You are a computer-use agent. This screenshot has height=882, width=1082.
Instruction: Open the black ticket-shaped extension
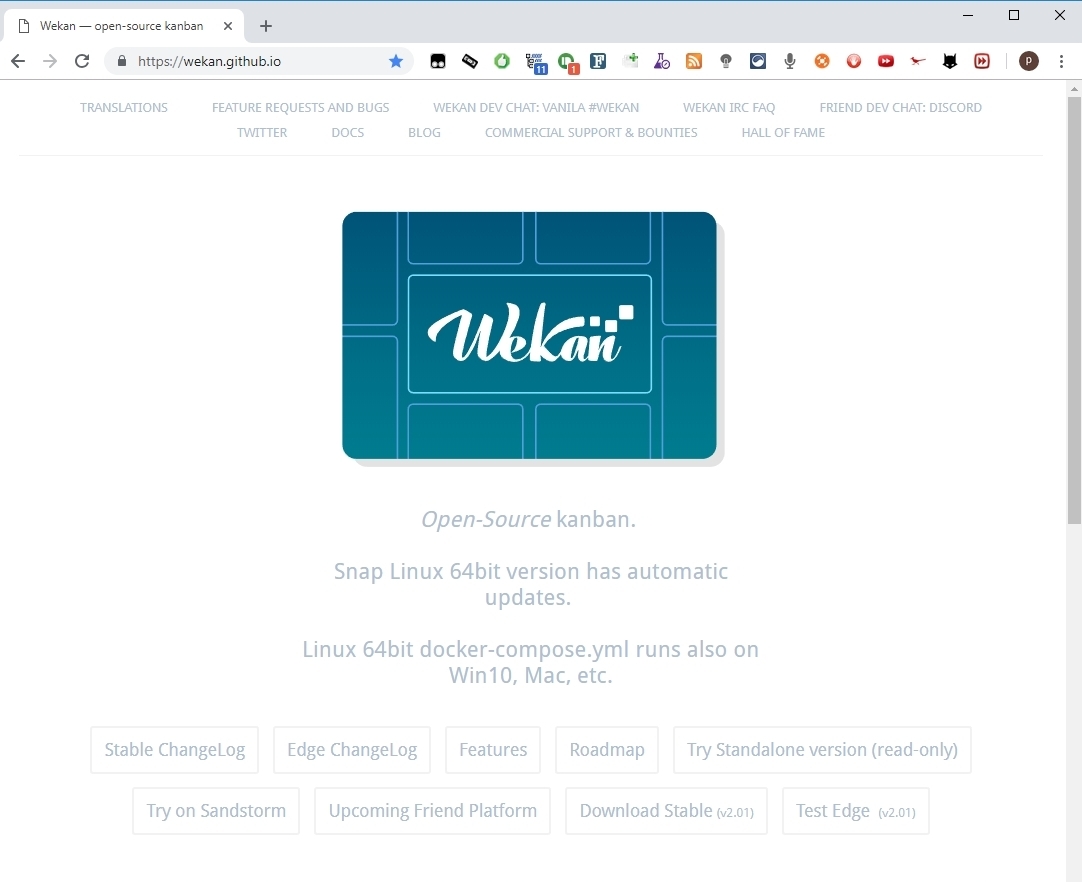pyautogui.click(x=470, y=61)
